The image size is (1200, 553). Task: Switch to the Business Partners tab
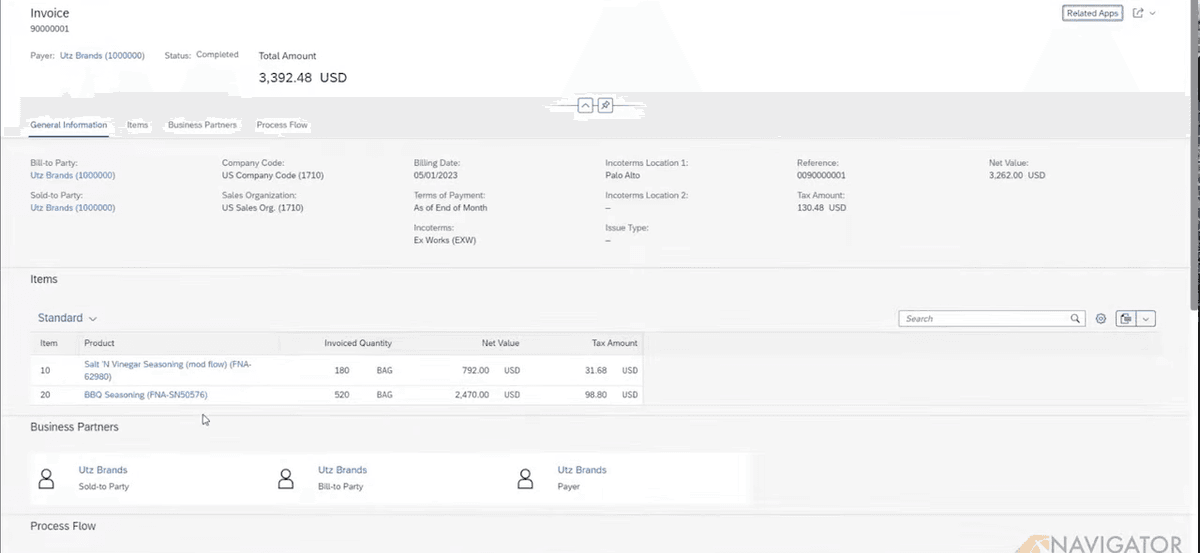[202, 125]
